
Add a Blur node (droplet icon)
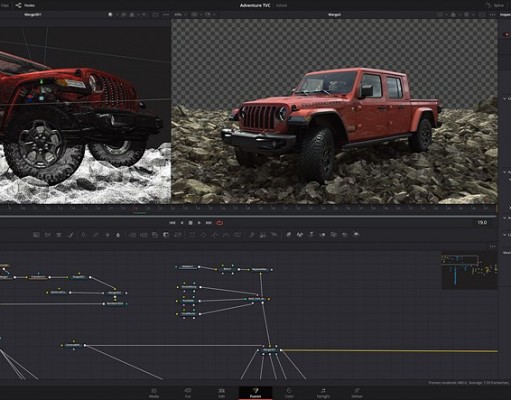tap(118, 235)
